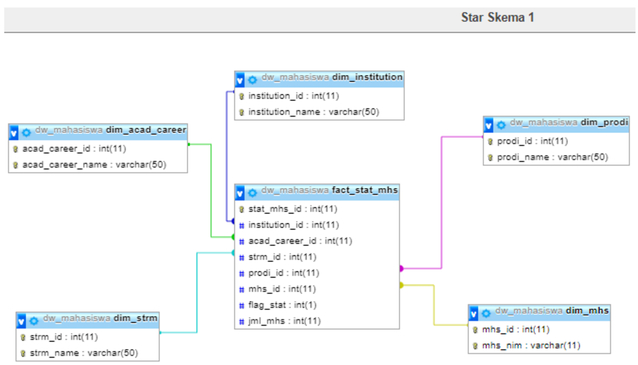Open the gear options on dim_strm

pyautogui.click(x=34, y=321)
